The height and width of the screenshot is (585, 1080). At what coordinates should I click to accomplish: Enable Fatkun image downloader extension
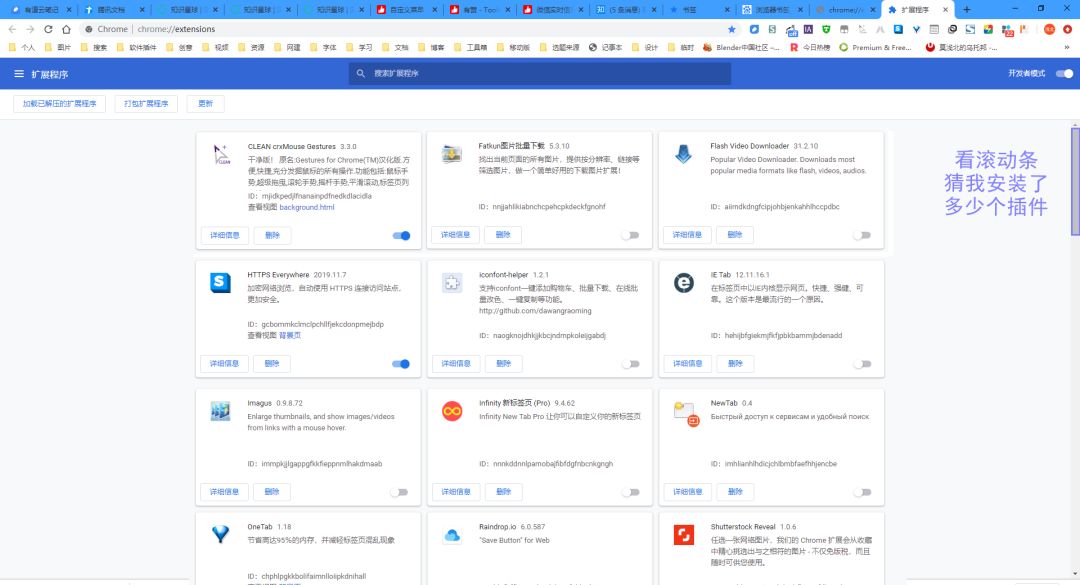coord(630,236)
